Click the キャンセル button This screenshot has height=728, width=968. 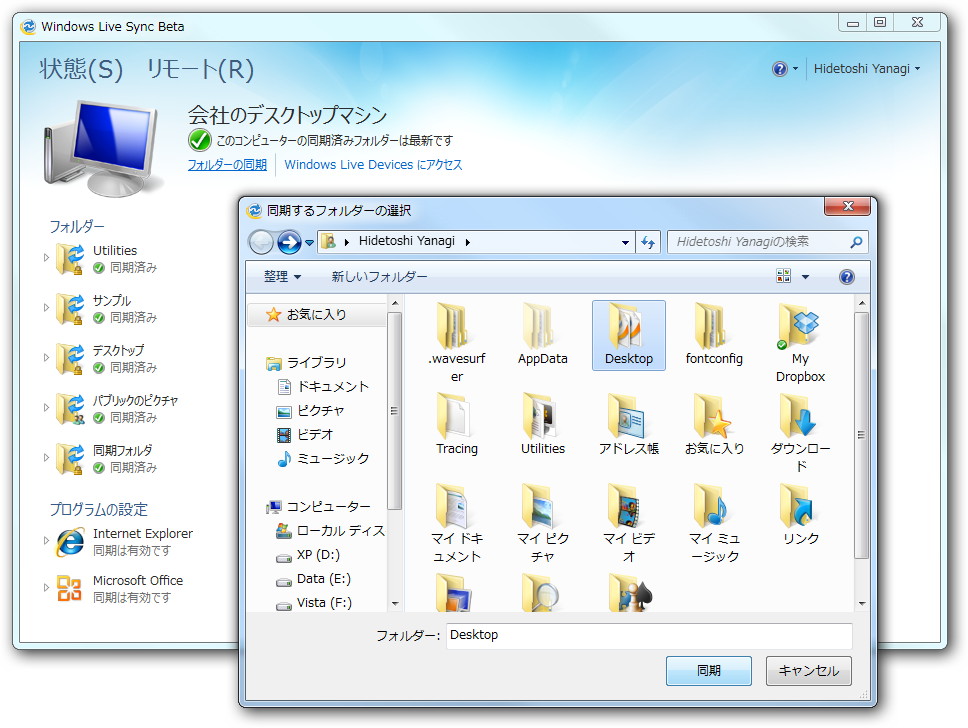point(808,671)
